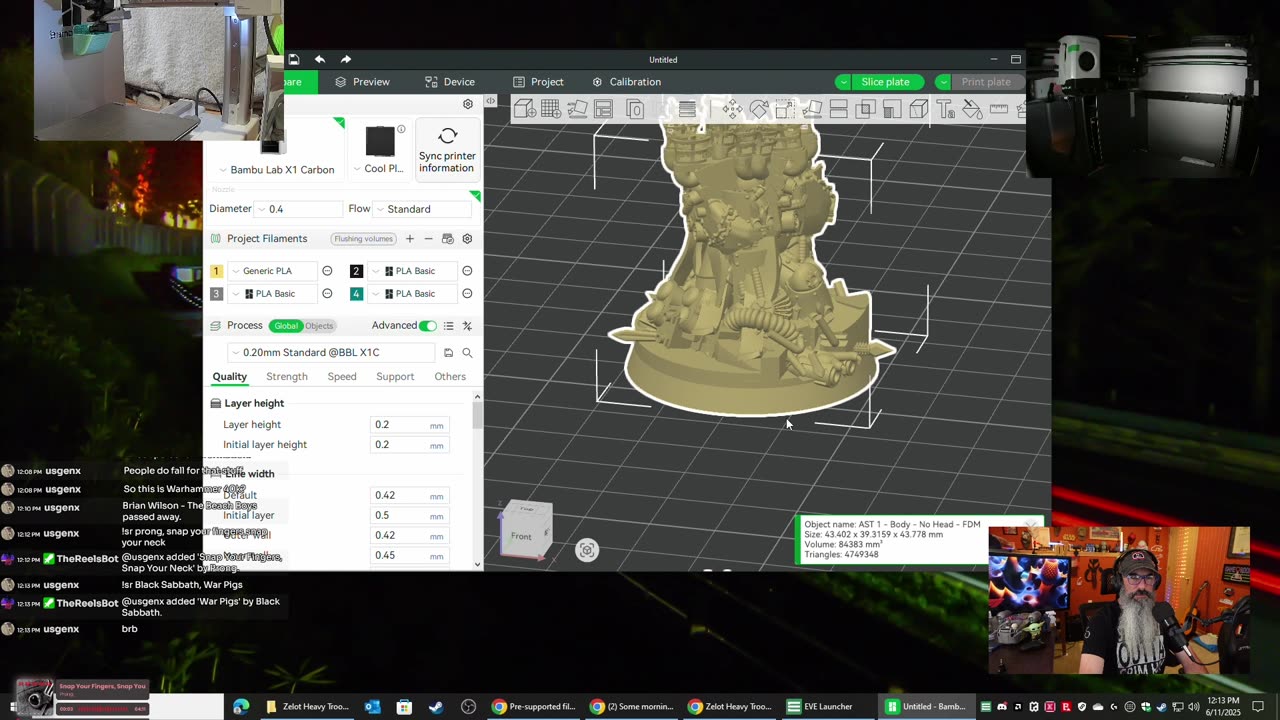Search process settings magnifier icon
1280x720 pixels.
point(467,353)
